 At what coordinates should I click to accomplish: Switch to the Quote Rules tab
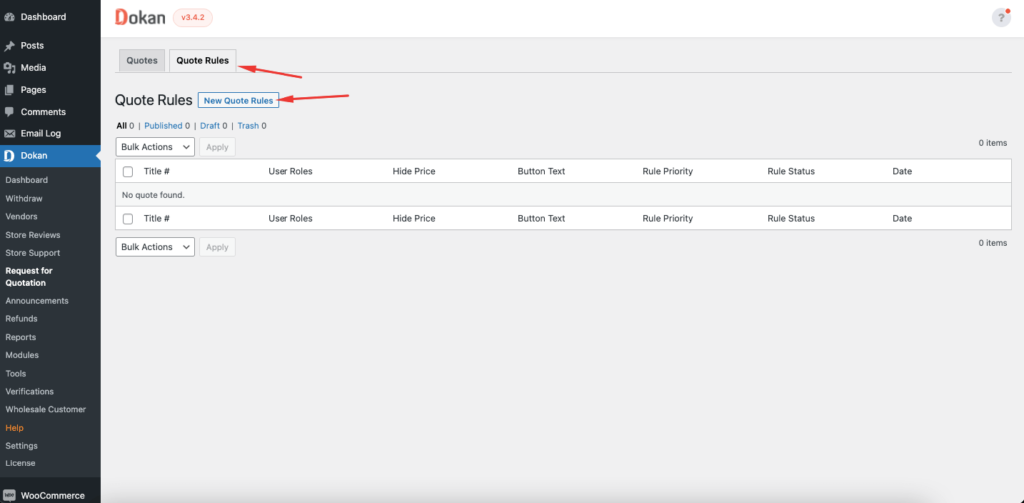click(202, 61)
